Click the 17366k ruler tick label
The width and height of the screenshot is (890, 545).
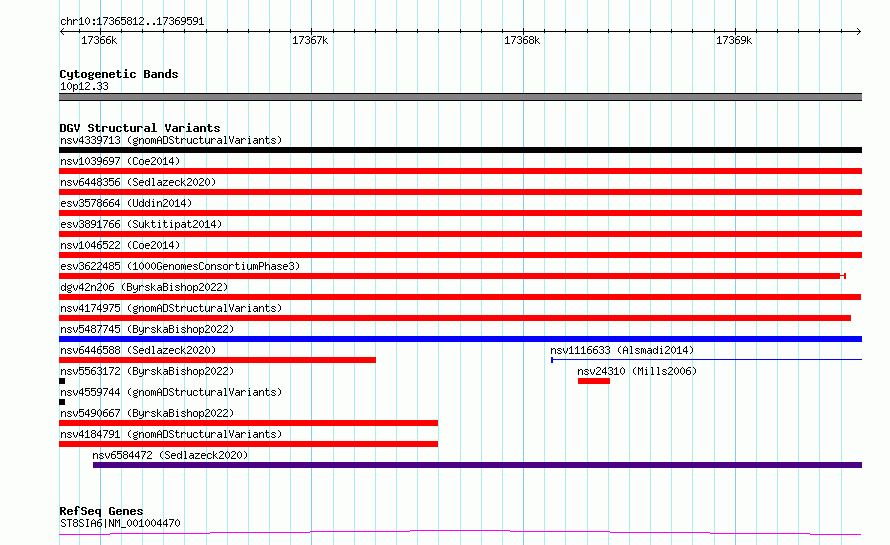point(99,40)
